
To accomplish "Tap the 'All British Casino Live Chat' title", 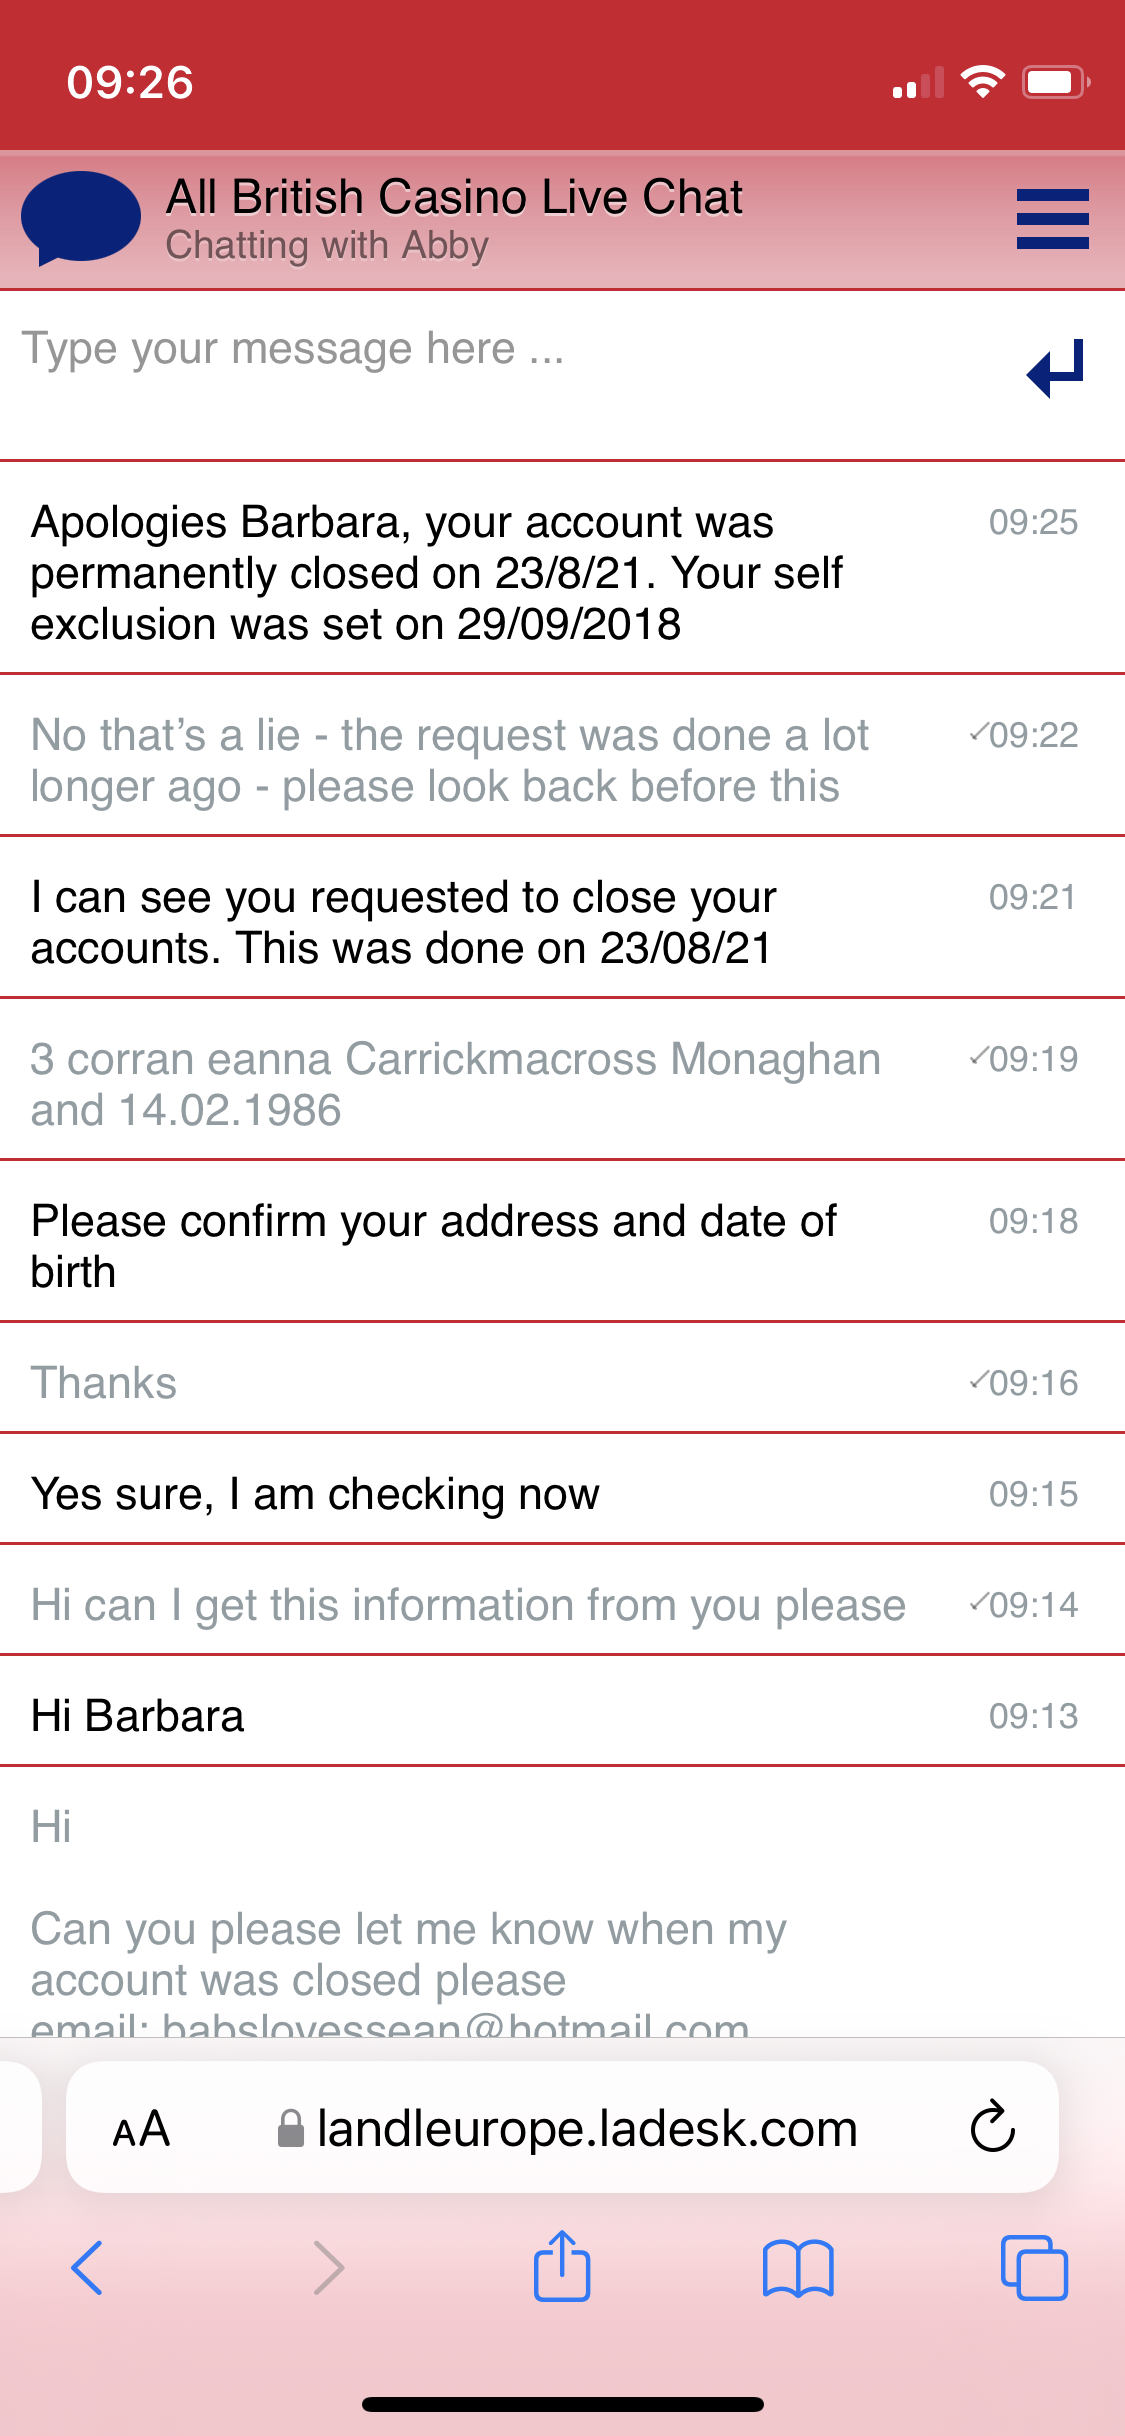I will [x=454, y=197].
